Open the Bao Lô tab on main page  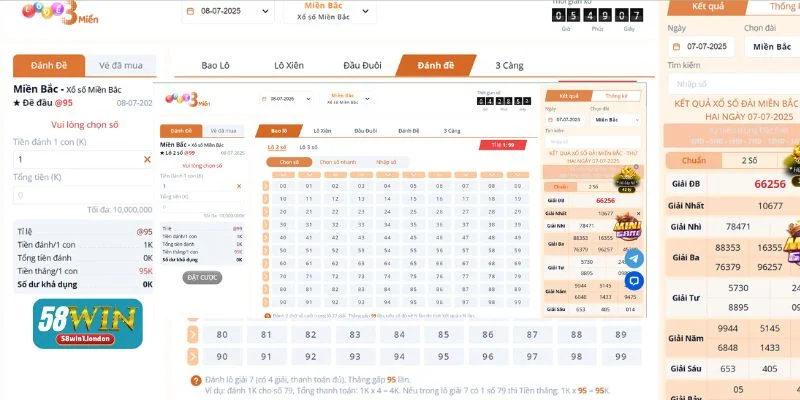pos(215,65)
